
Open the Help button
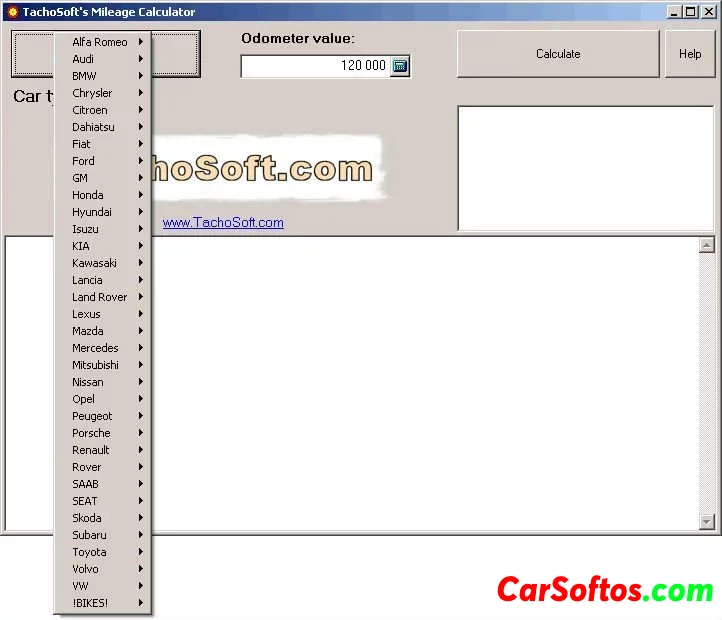point(690,54)
